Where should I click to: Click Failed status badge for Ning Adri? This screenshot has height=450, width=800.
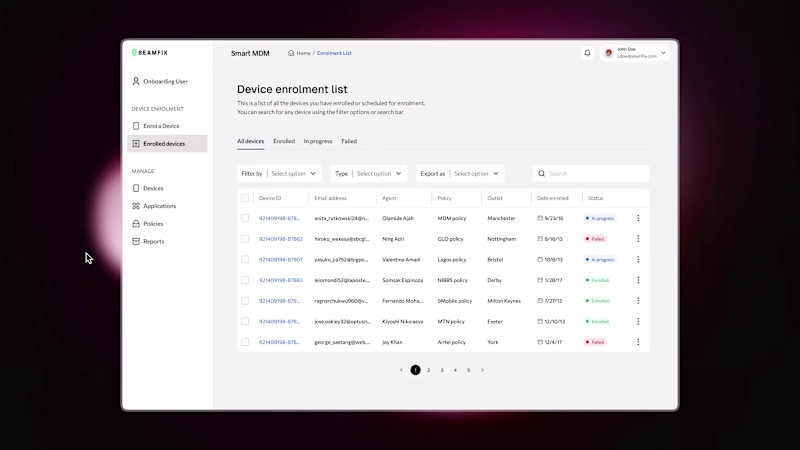tap(595, 239)
